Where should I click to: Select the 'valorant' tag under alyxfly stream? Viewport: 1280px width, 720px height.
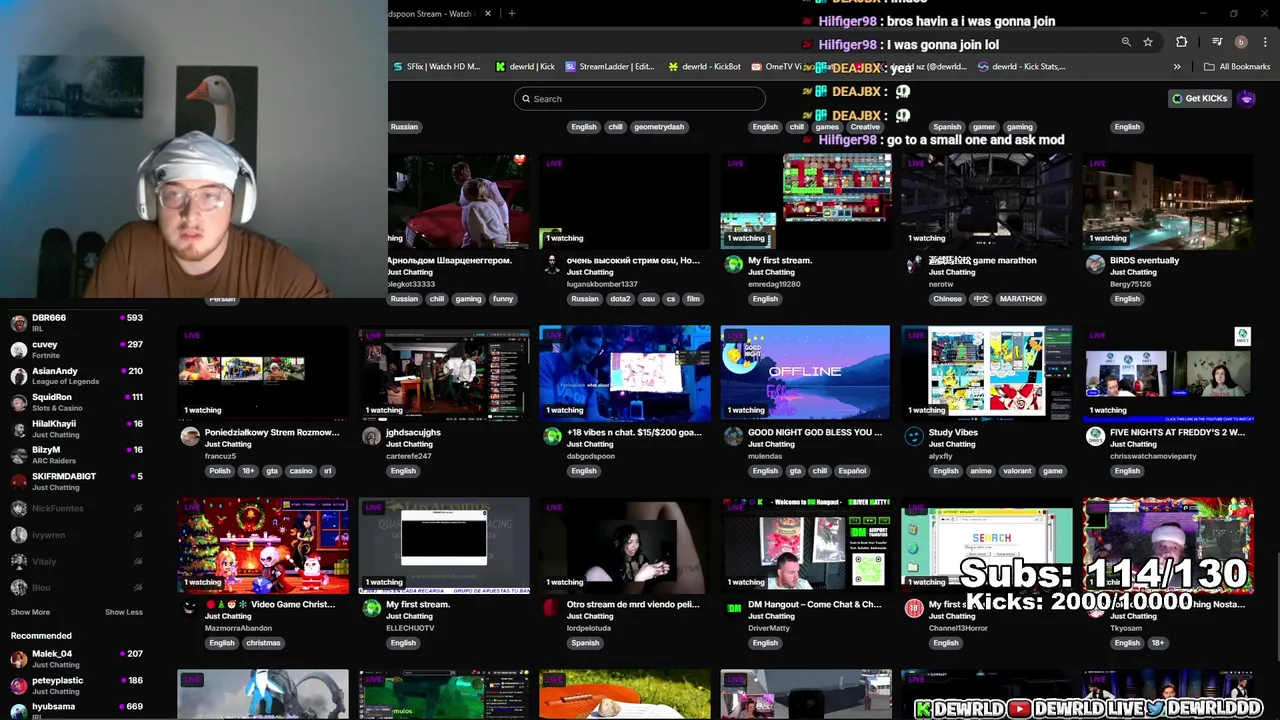pos(1018,471)
